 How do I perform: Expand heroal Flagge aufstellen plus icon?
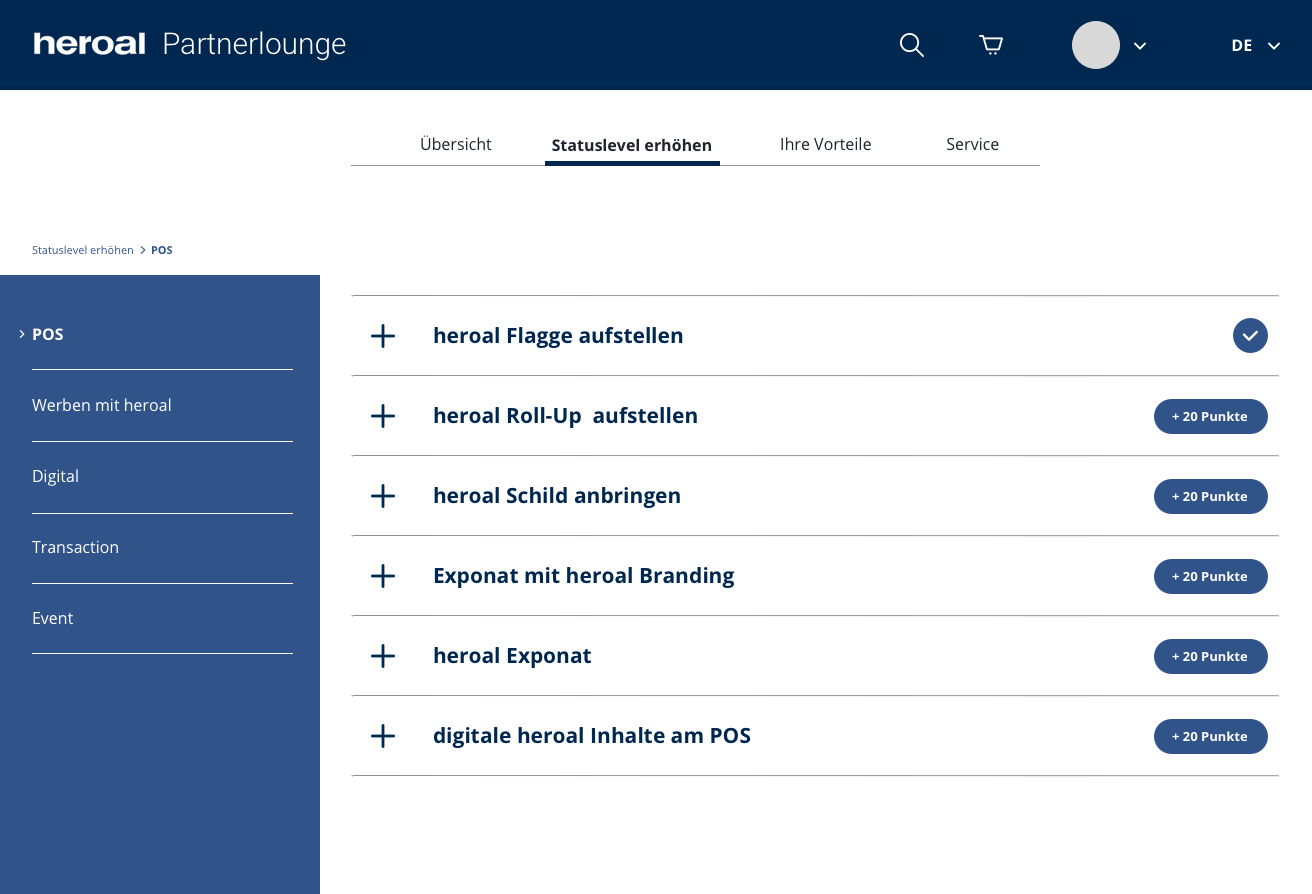tap(383, 336)
